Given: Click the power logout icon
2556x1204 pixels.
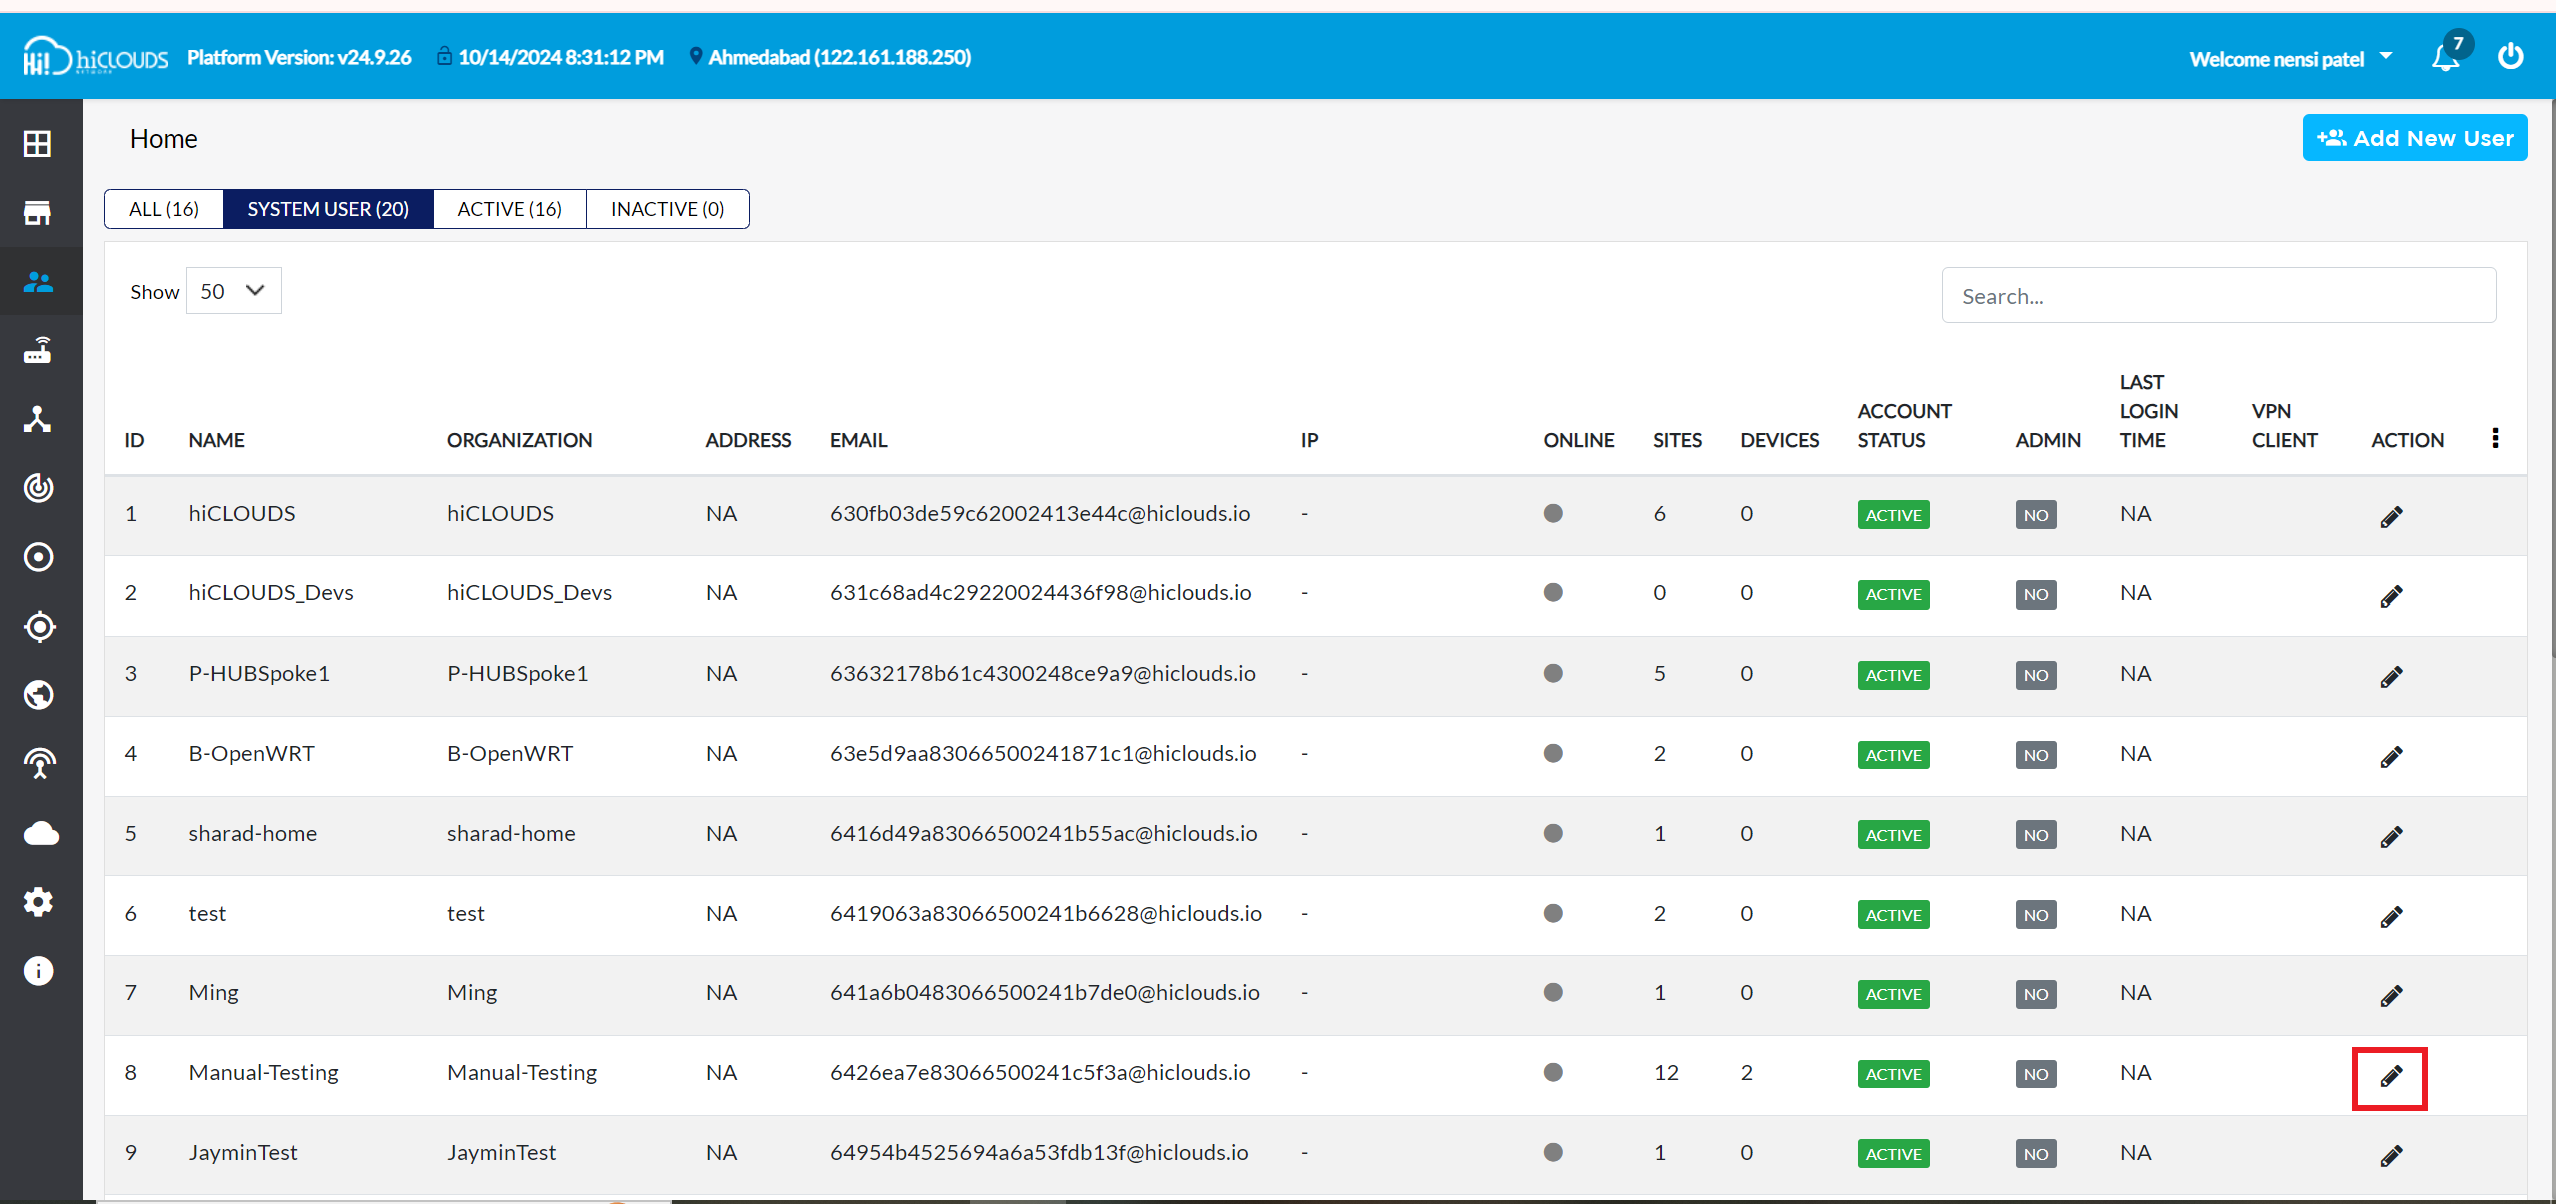Looking at the screenshot, I should point(2511,57).
